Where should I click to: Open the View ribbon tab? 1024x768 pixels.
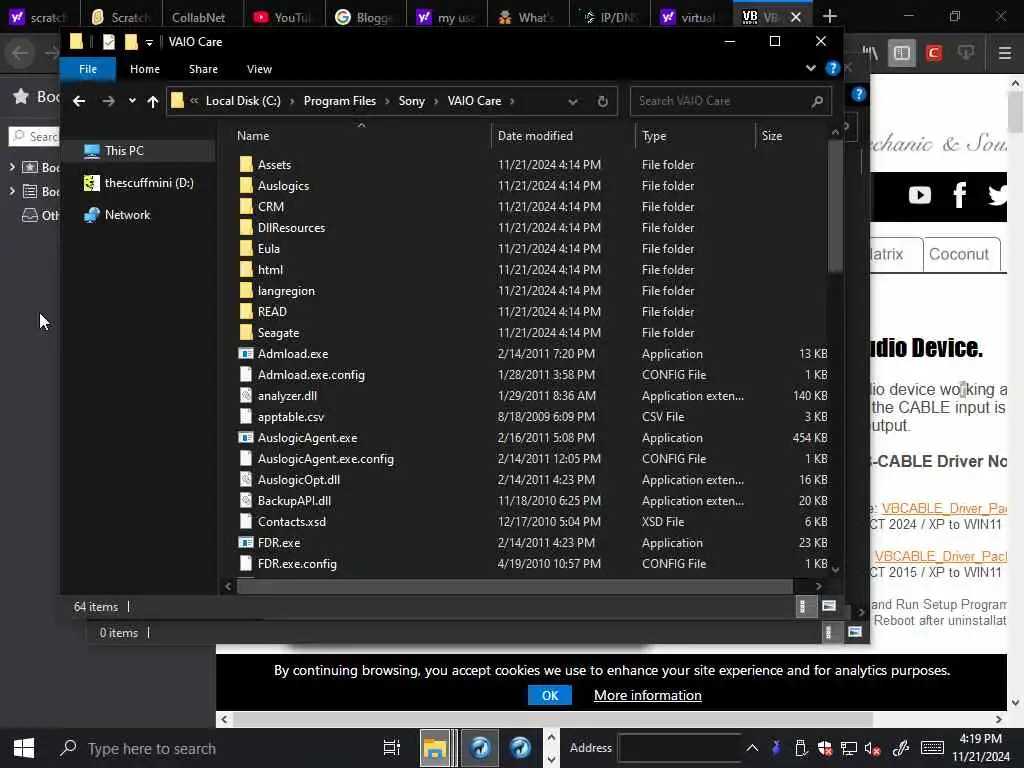pyautogui.click(x=259, y=69)
